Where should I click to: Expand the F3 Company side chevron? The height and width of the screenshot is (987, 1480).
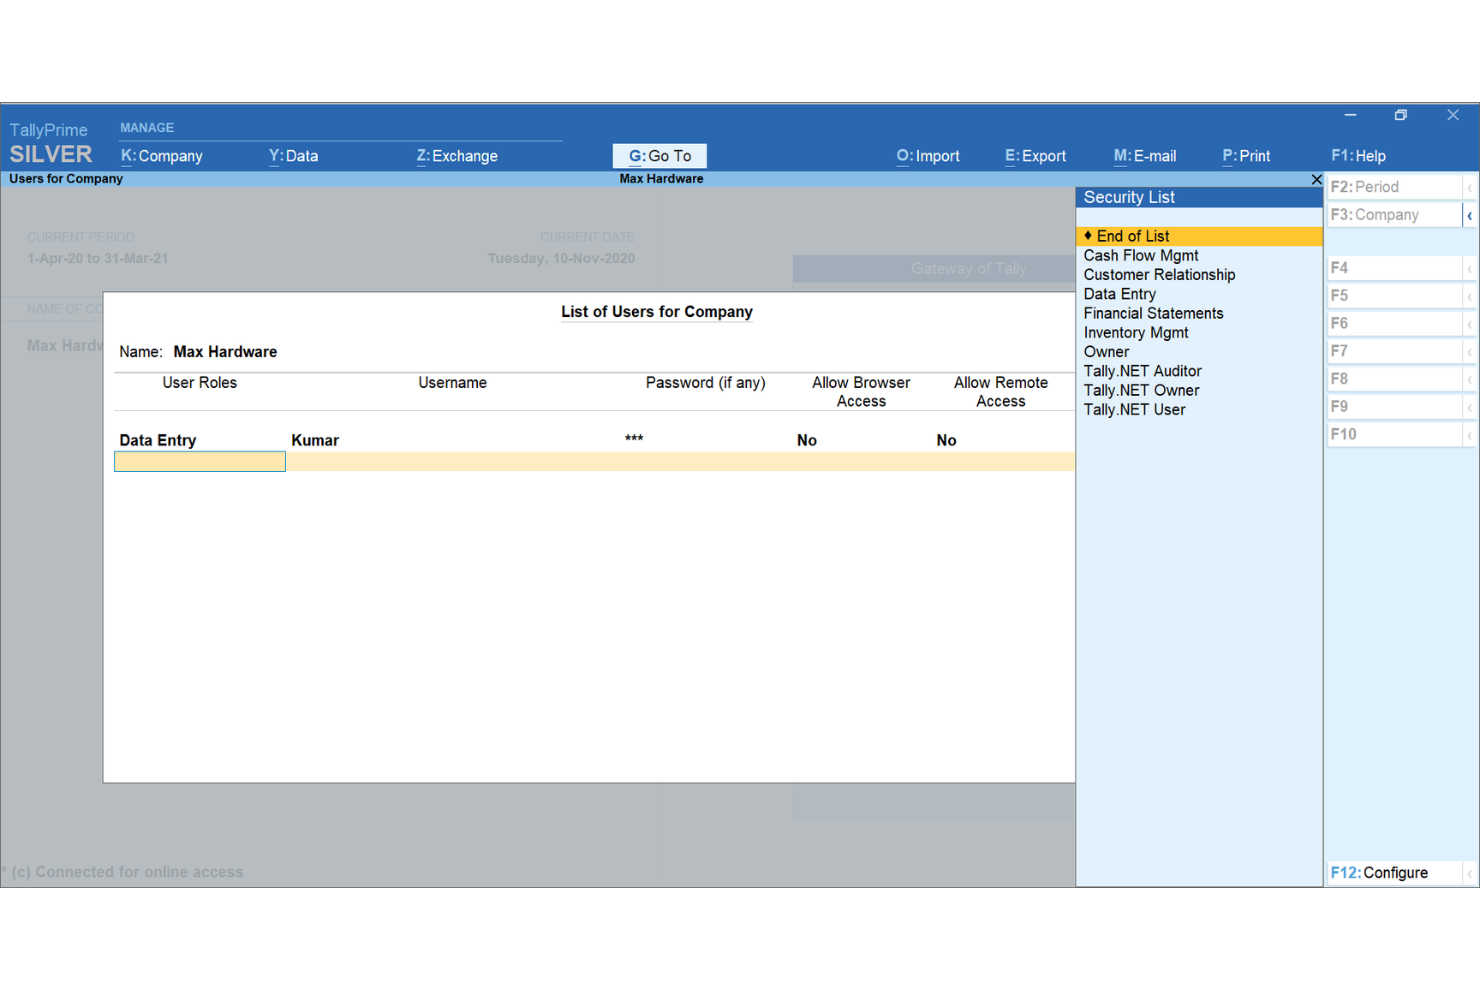tap(1469, 214)
